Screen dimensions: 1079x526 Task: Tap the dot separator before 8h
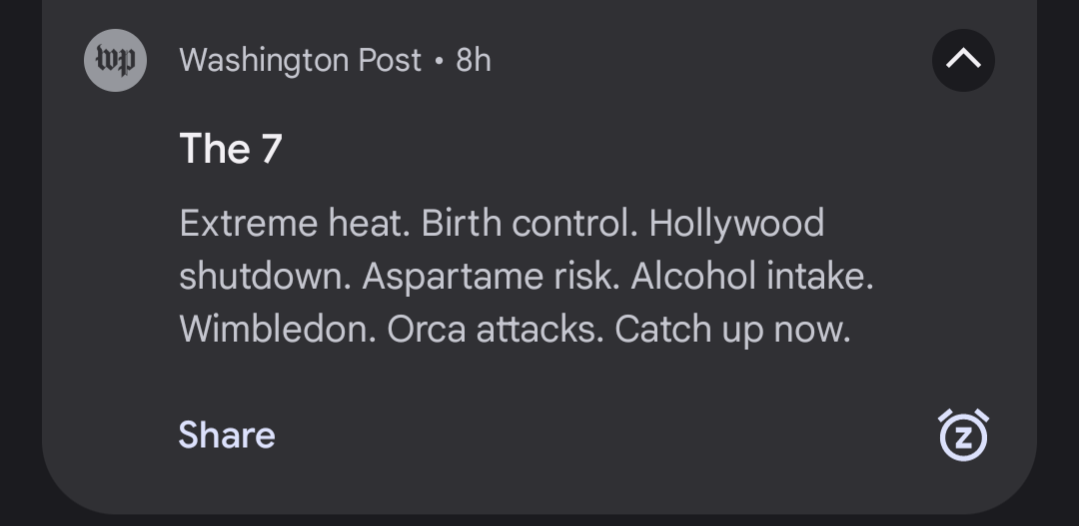(x=439, y=61)
